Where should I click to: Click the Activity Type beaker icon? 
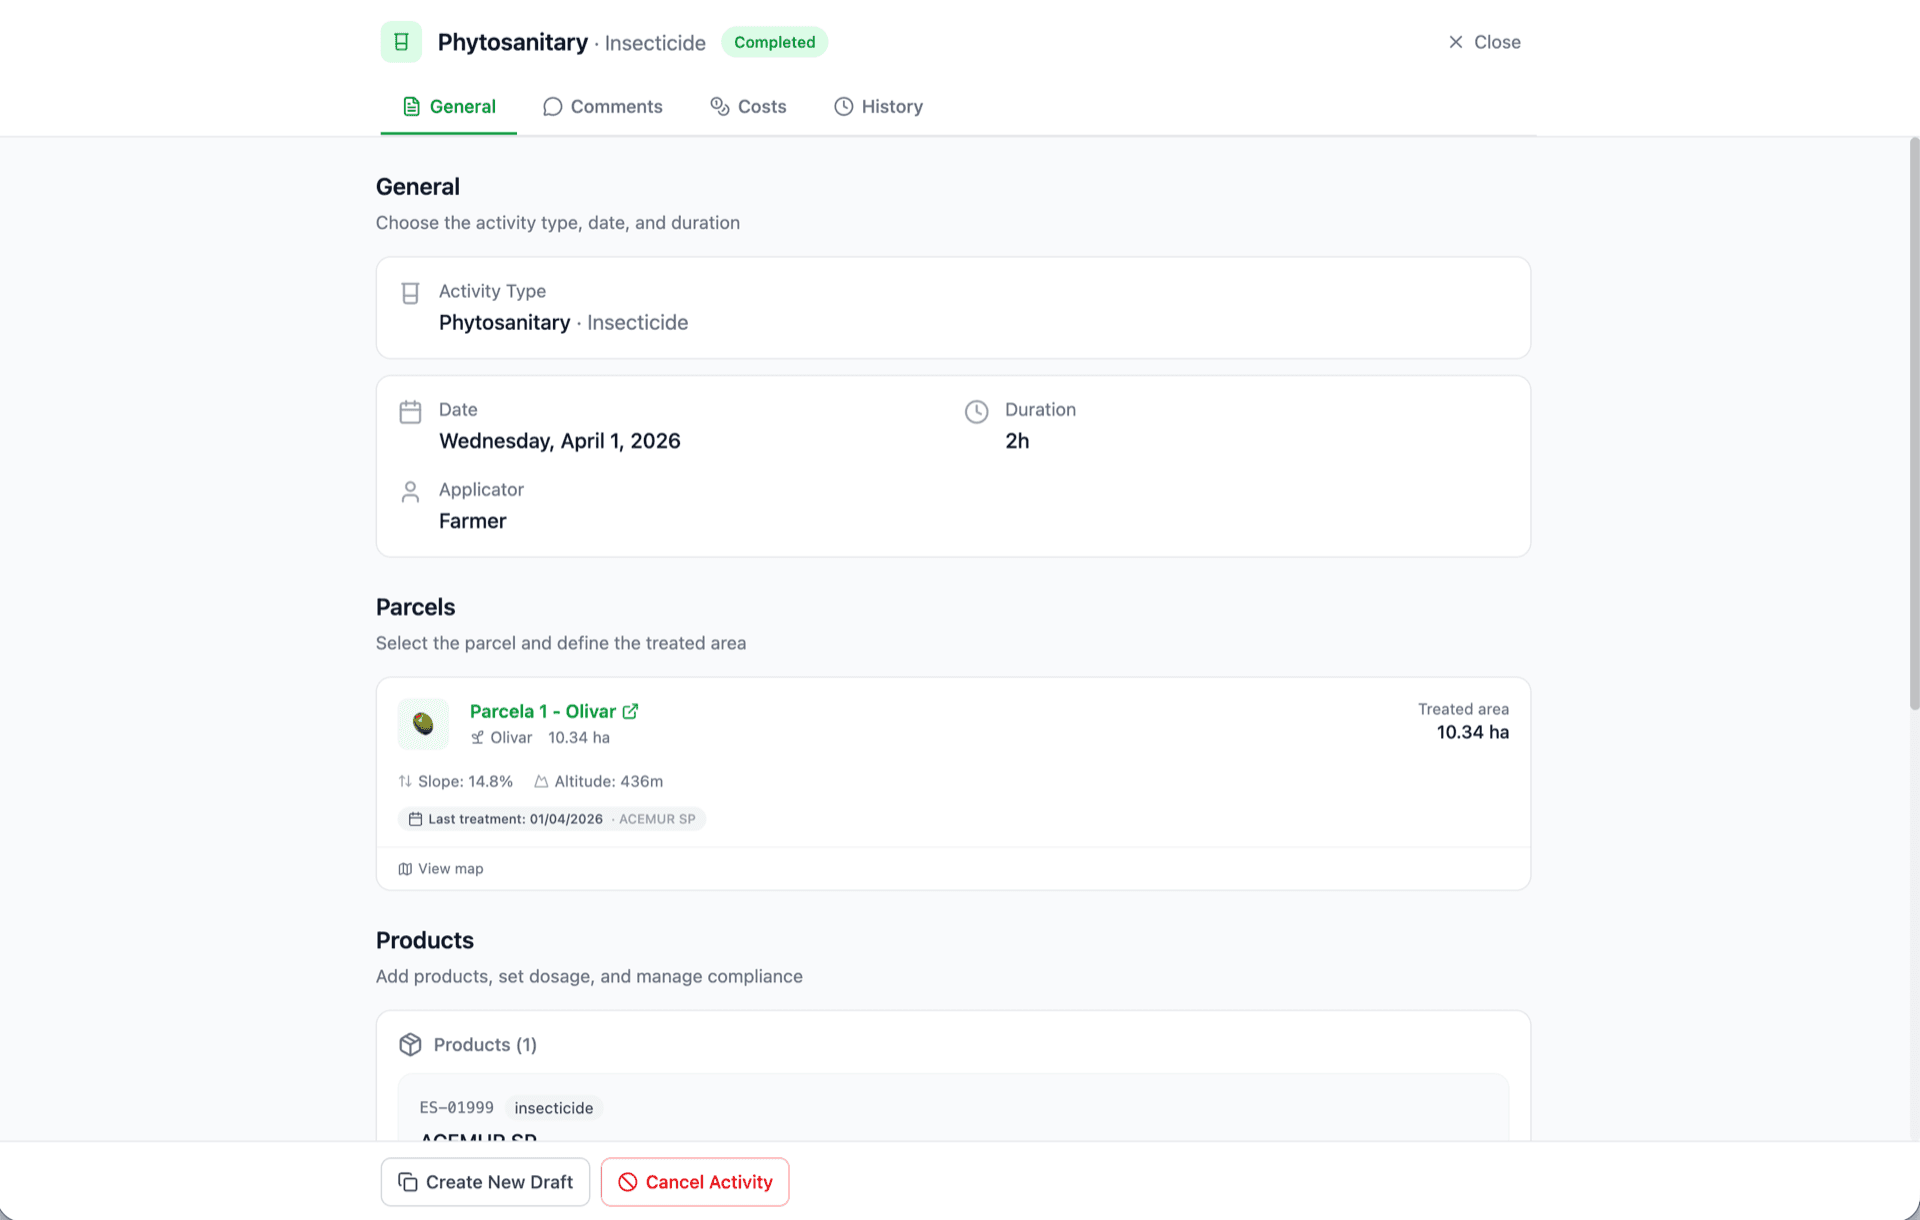(x=410, y=293)
